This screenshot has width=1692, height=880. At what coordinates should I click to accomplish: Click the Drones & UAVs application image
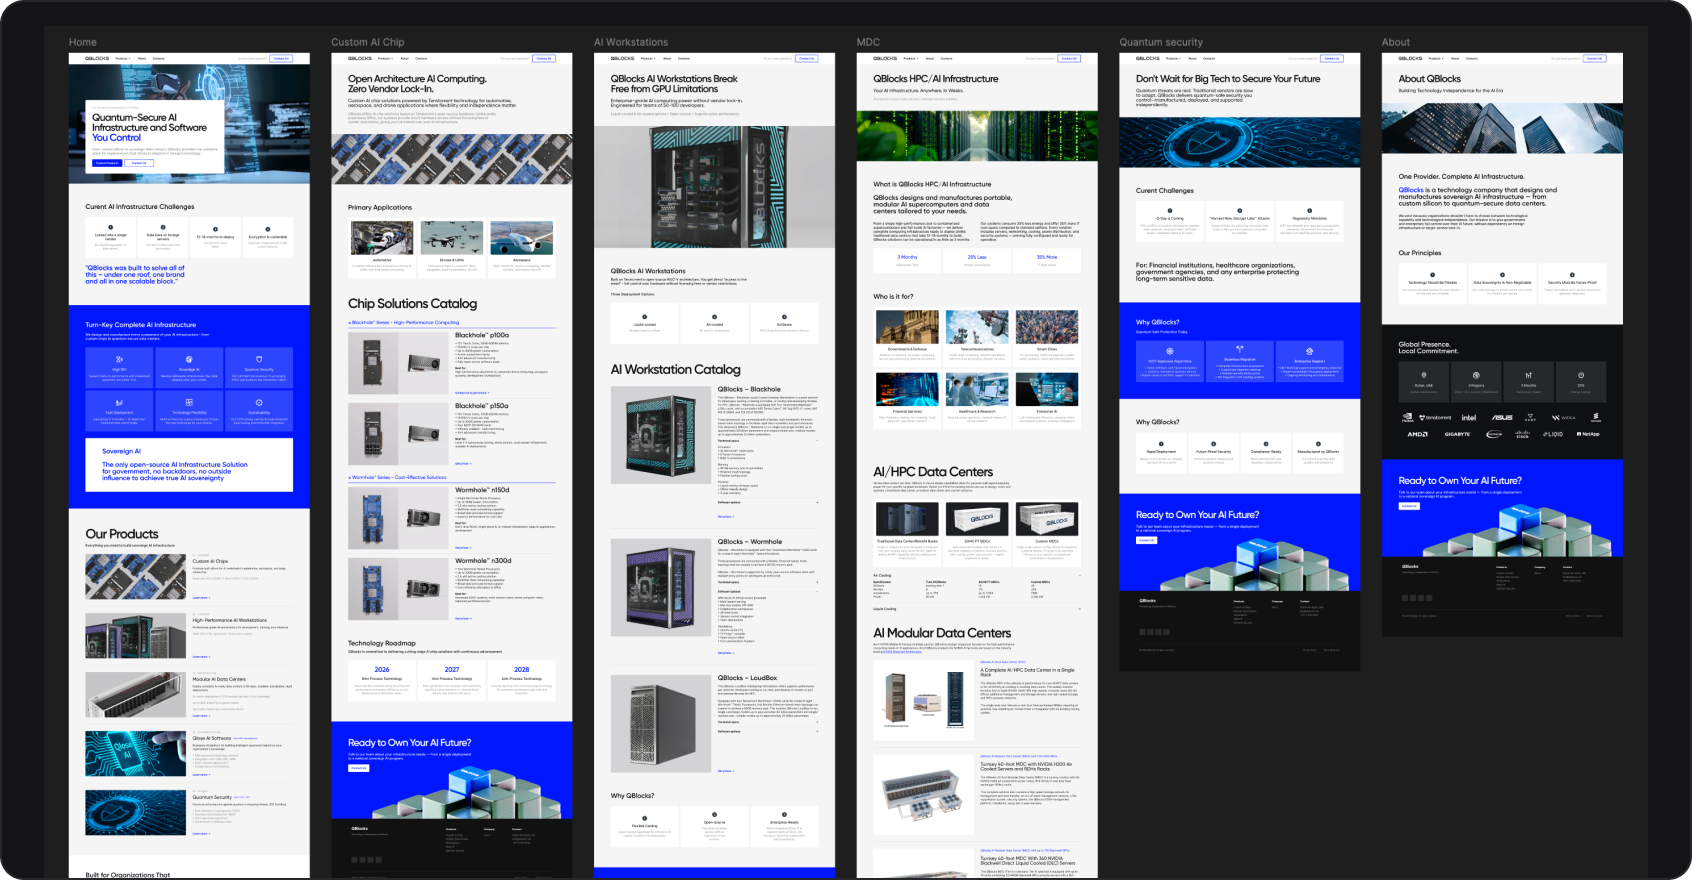click(452, 238)
